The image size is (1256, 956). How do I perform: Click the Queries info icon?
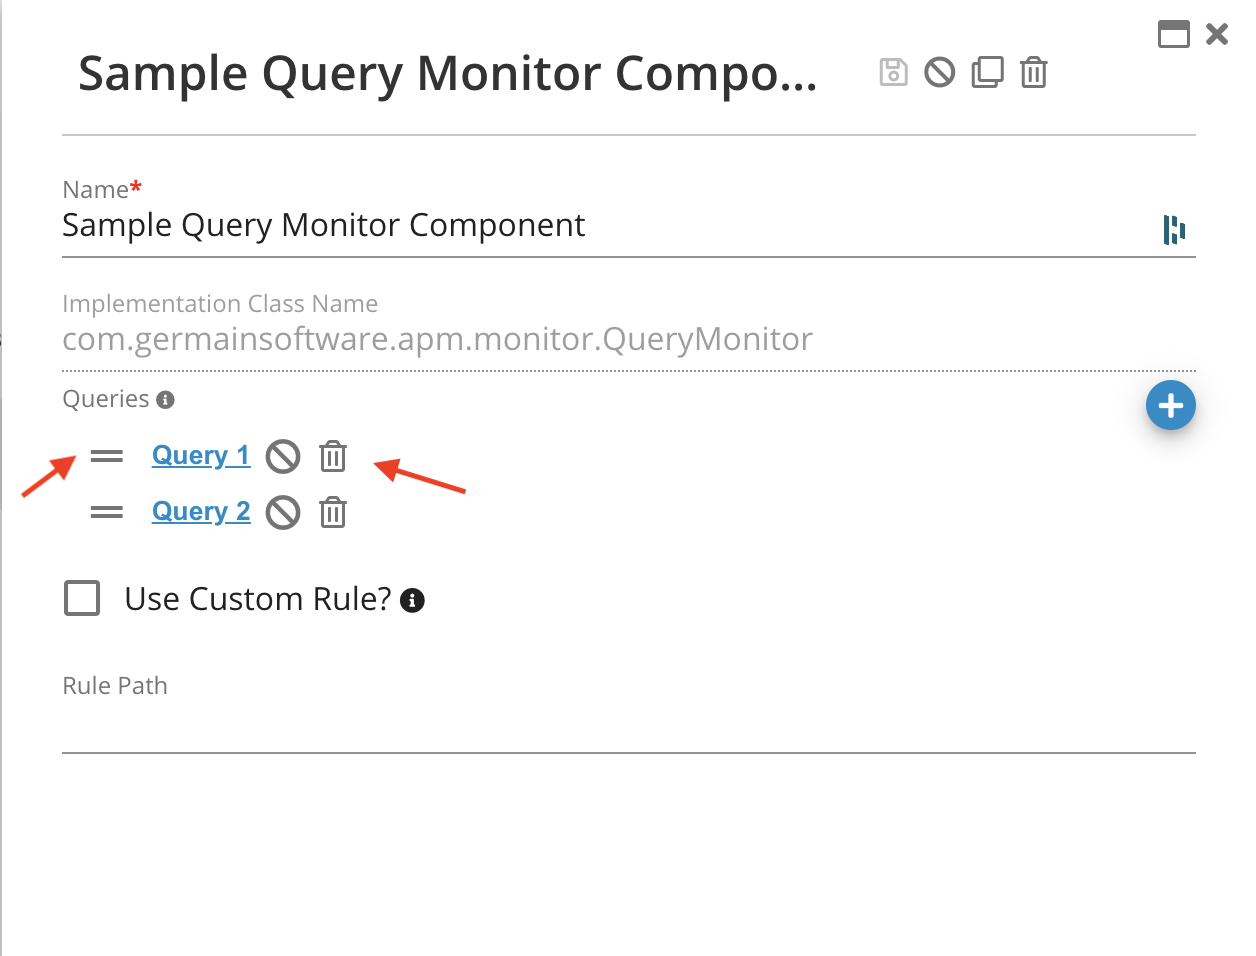[x=166, y=400]
